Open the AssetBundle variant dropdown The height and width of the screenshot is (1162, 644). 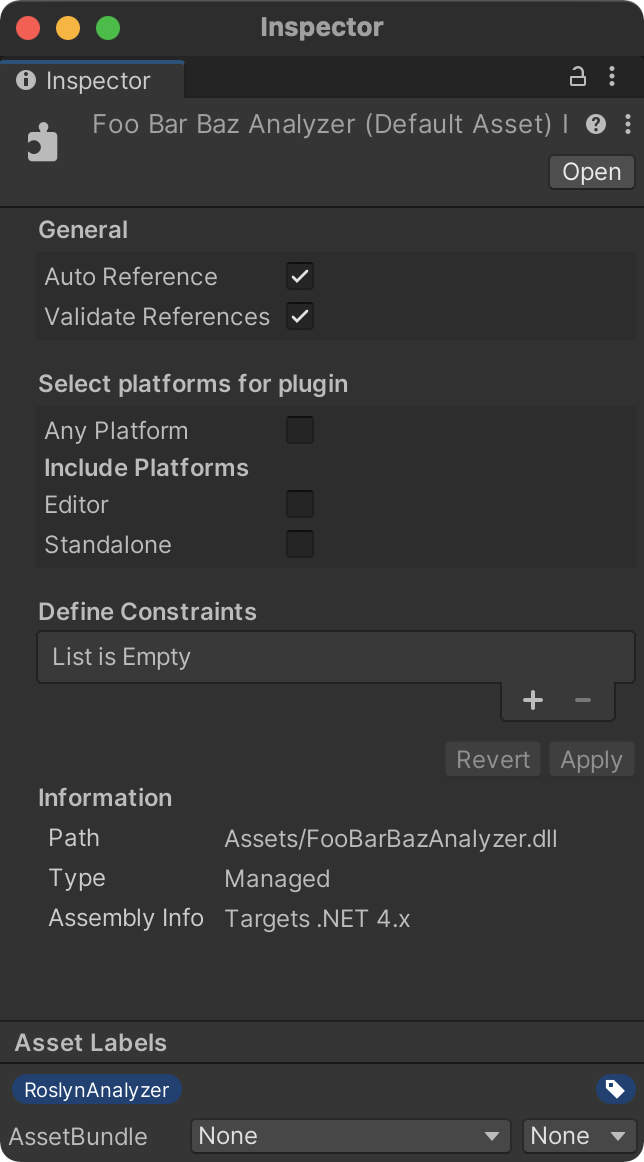[x=580, y=1136]
